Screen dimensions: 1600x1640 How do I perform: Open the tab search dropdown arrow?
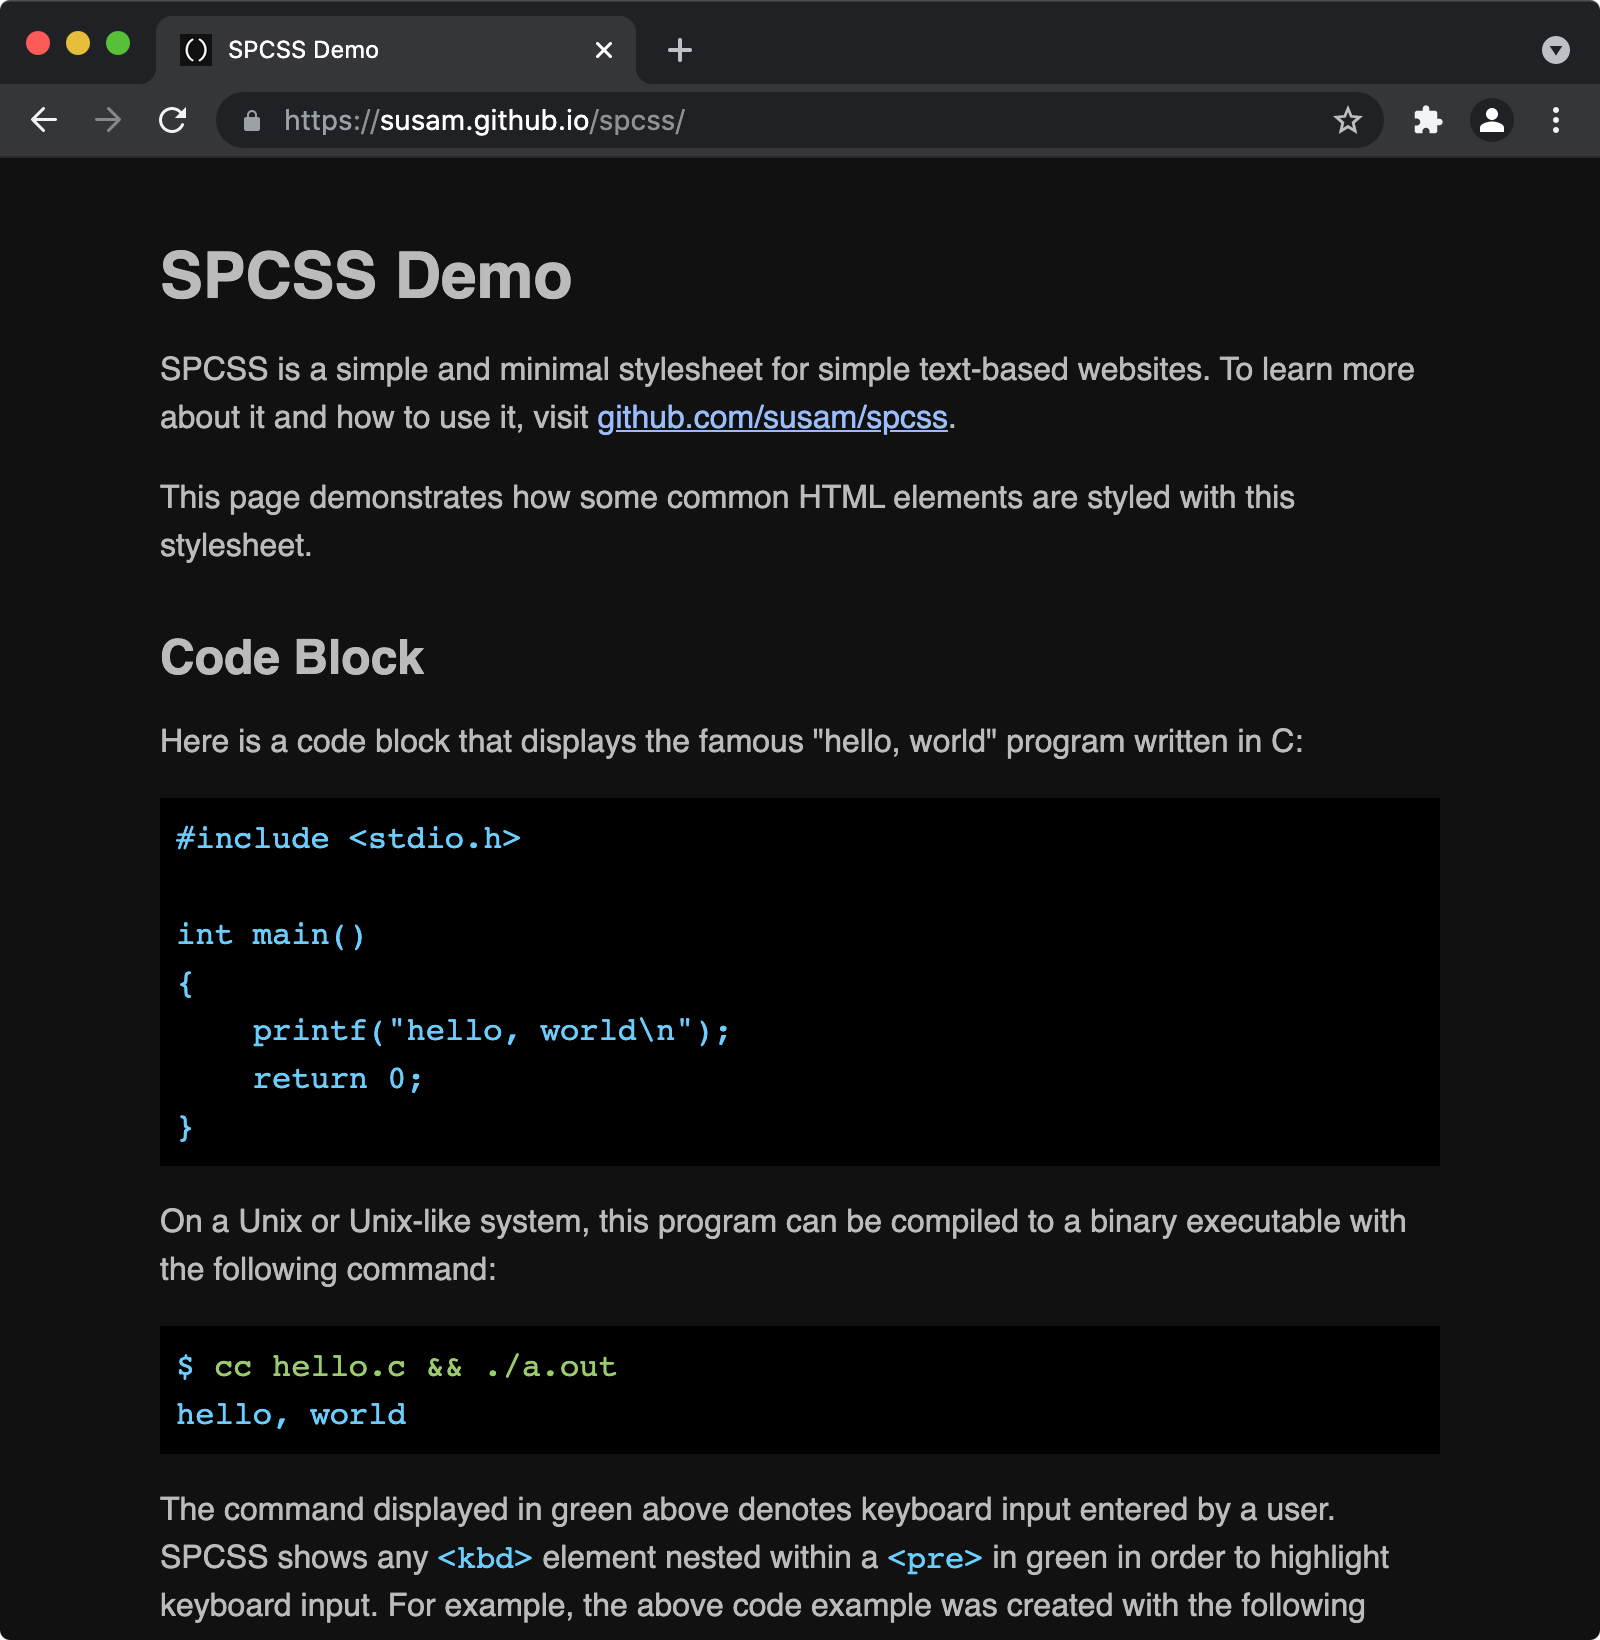pyautogui.click(x=1556, y=50)
